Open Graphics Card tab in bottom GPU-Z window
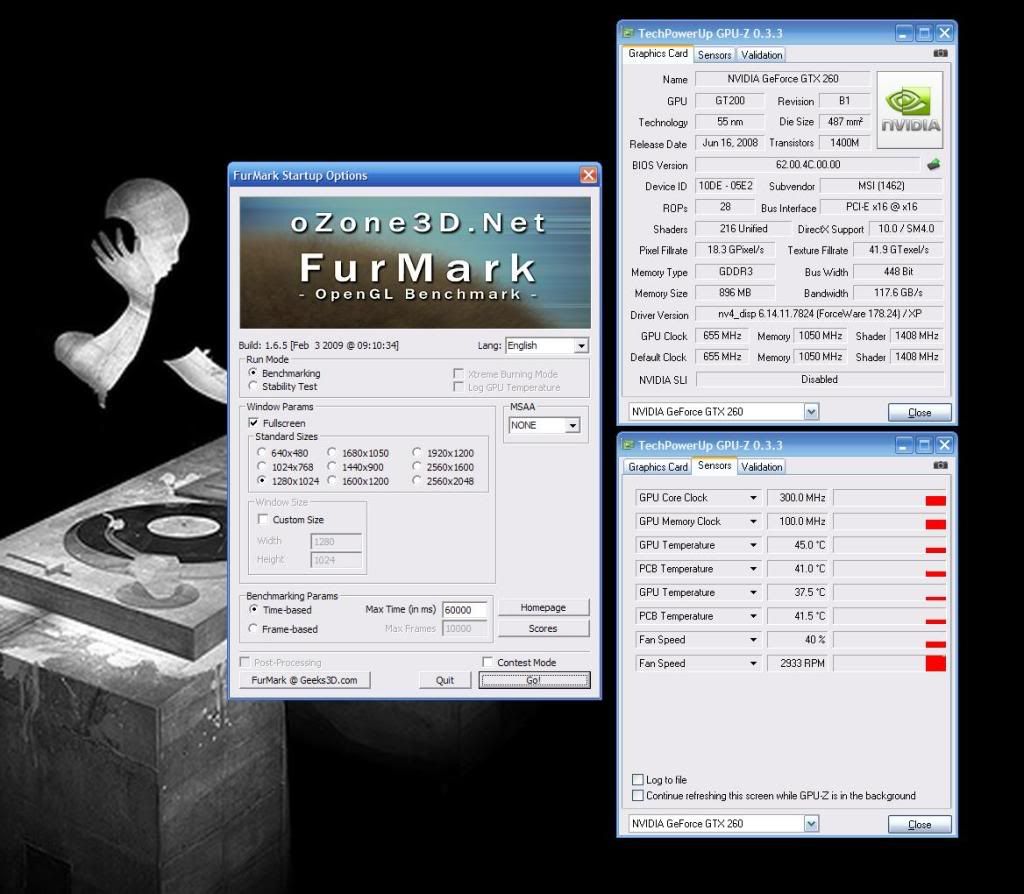The image size is (1024, 894). tap(658, 467)
